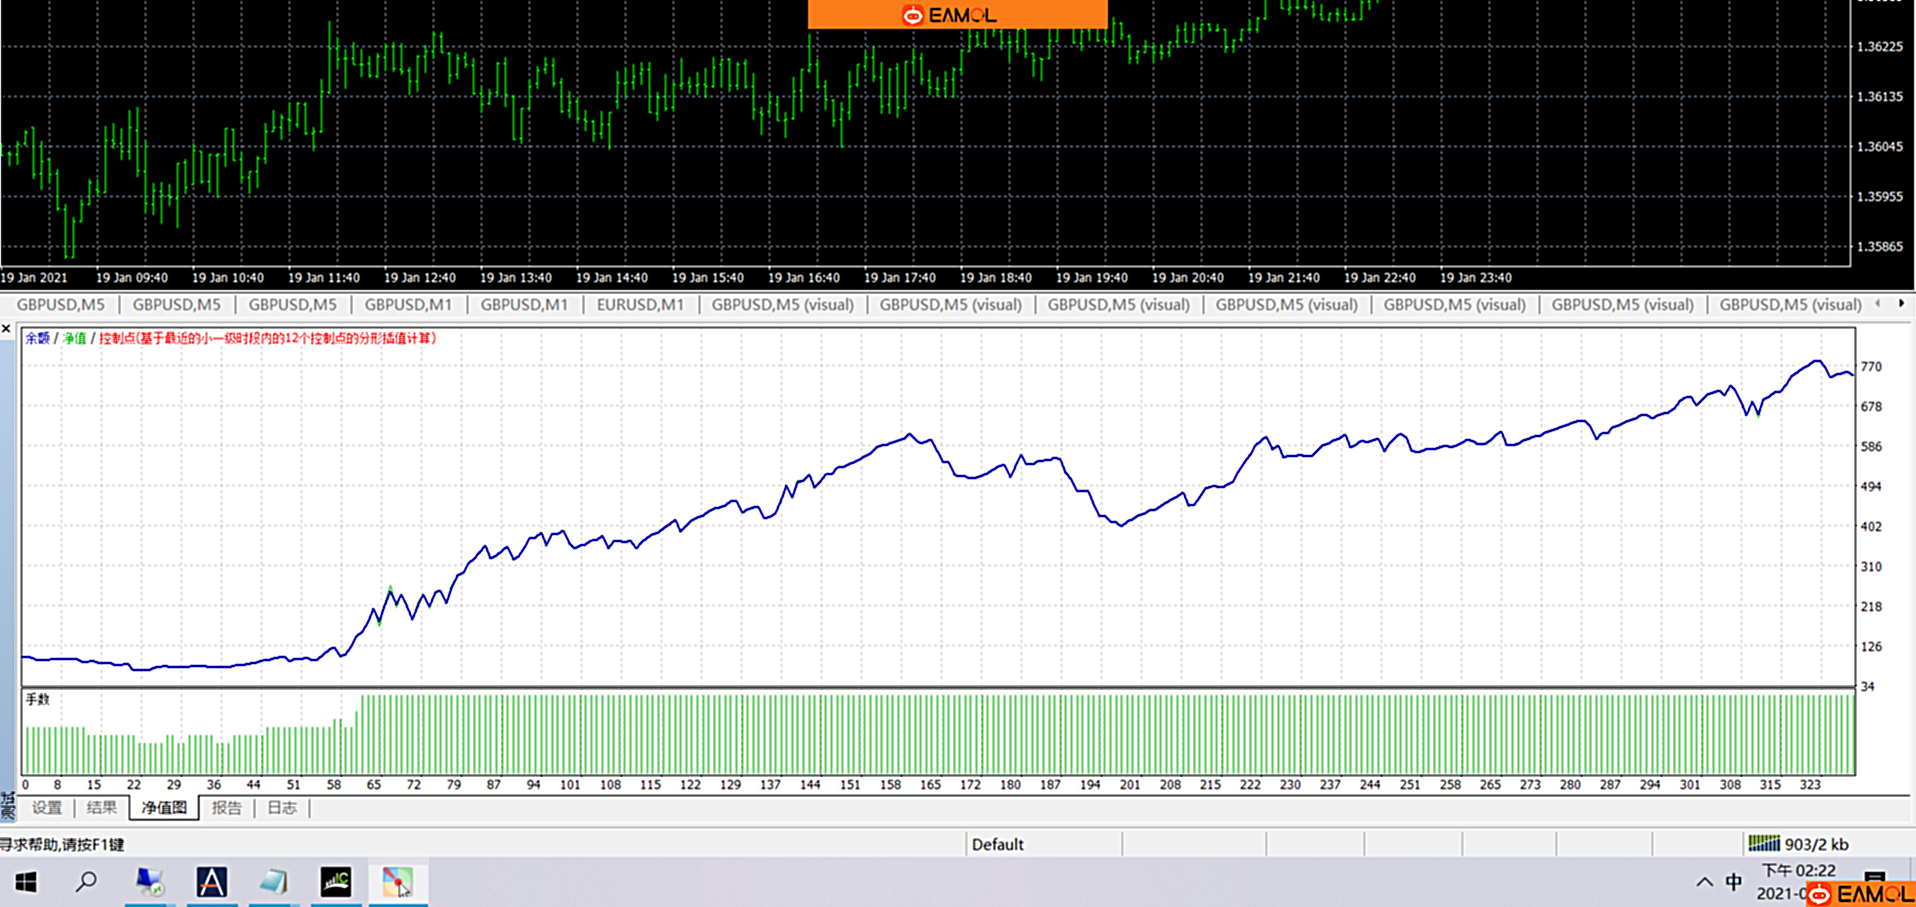Click the Default profile in status bar
This screenshot has height=907, width=1916.
(x=997, y=844)
